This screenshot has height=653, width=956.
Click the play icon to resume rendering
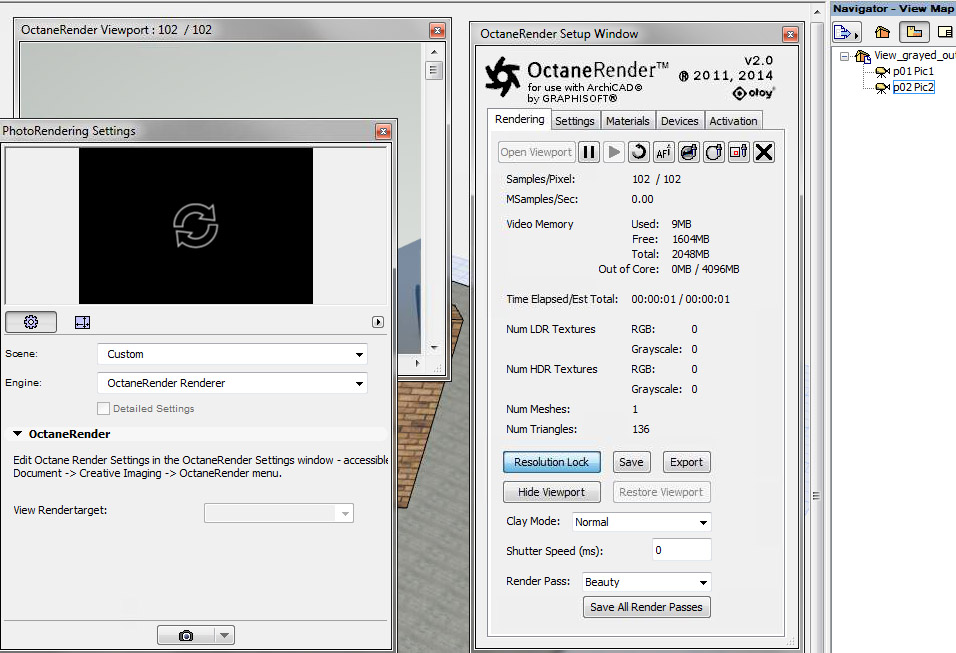[614, 152]
